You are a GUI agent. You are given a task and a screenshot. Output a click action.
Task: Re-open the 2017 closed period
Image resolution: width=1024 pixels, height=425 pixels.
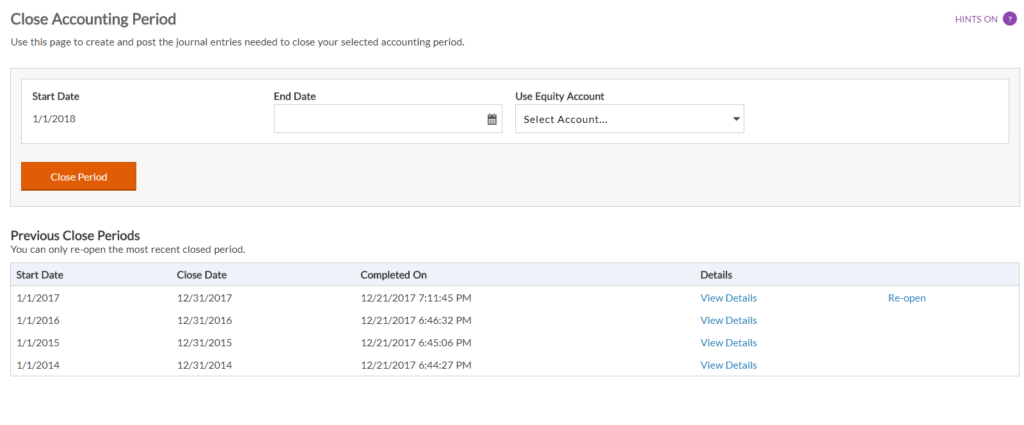906,298
